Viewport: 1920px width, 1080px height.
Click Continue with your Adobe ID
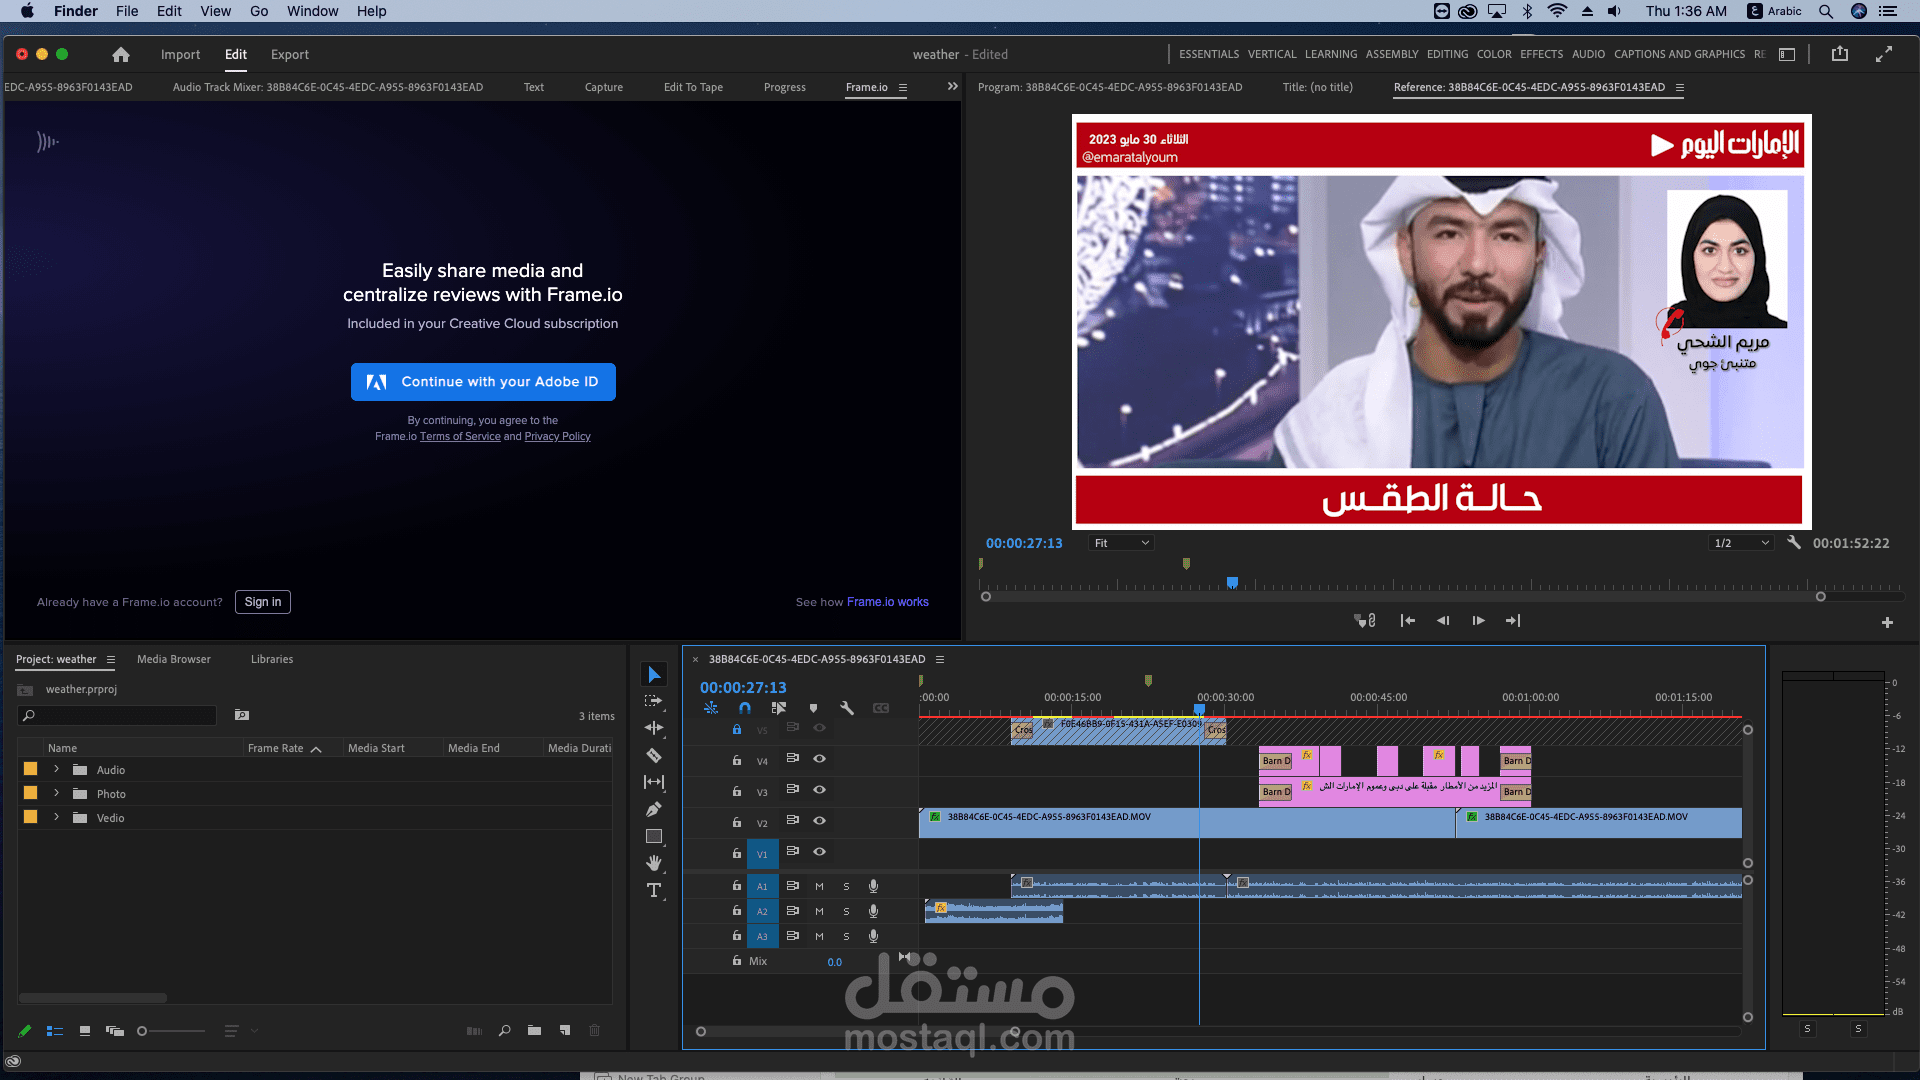click(x=483, y=382)
